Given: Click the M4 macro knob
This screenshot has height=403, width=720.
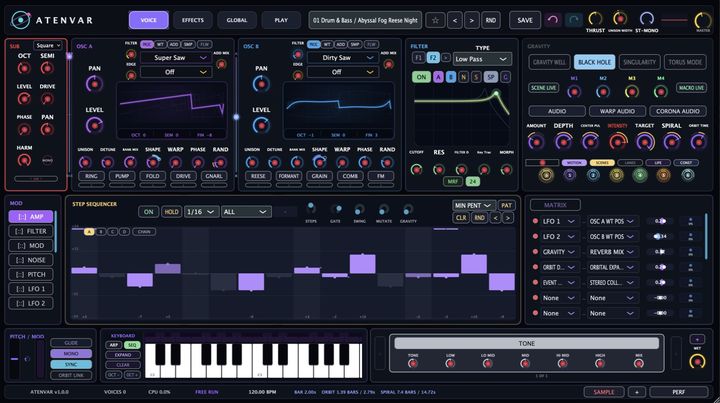Looking at the screenshot, I should 660,92.
